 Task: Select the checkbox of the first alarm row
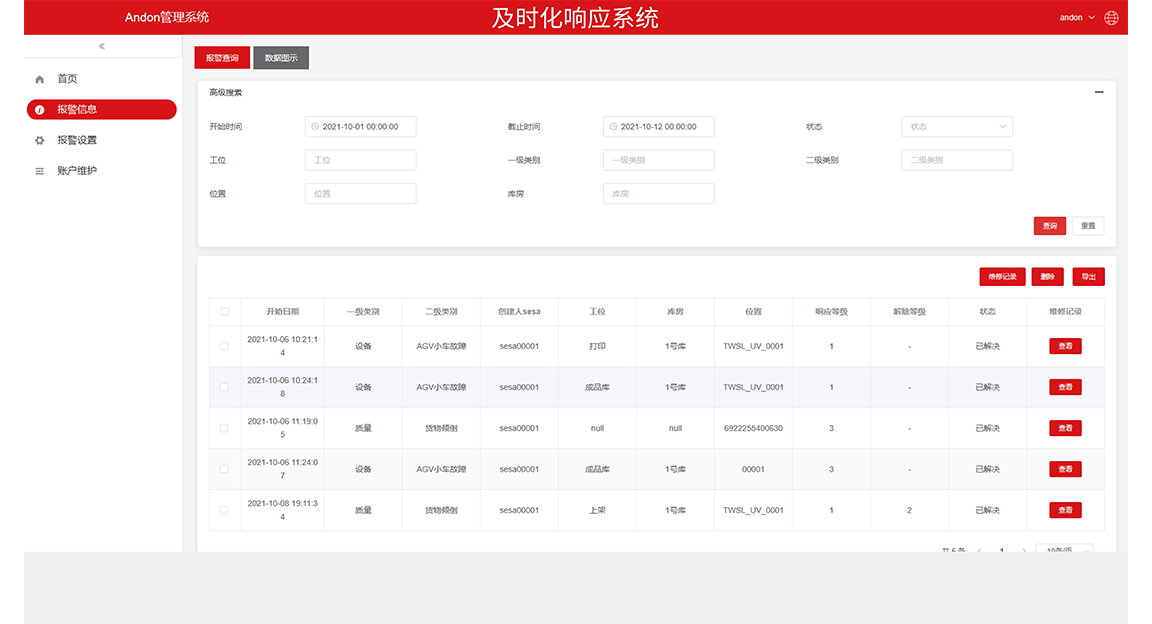coord(225,345)
